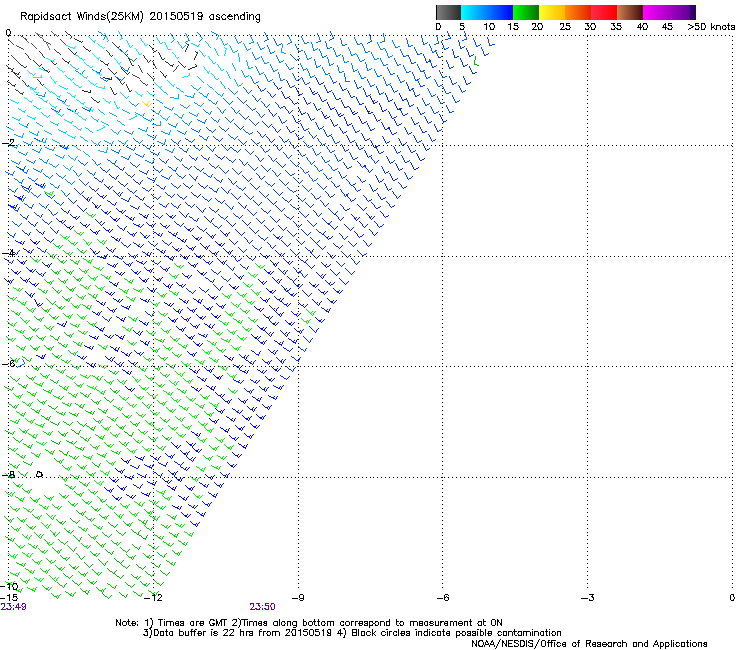Click the yellow 20-25 knots legend swatch
The height and width of the screenshot is (650, 740).
(x=552, y=12)
